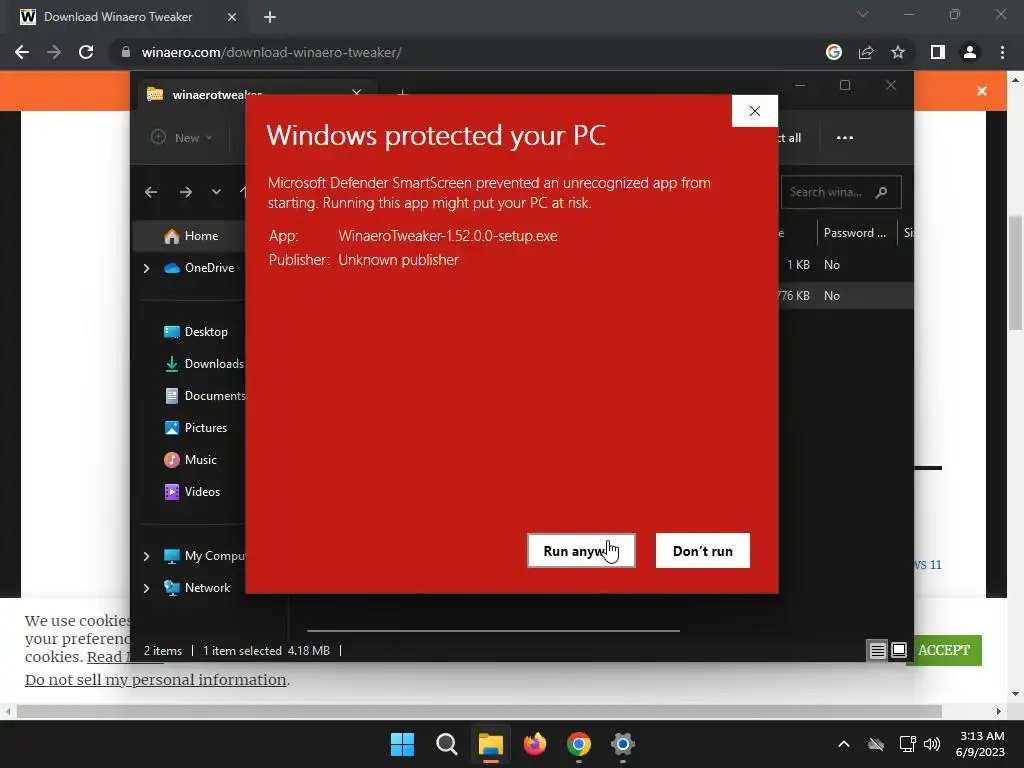Screen dimensions: 1024x768
Task: Dismiss the orange banner with its X
Action: (982, 91)
